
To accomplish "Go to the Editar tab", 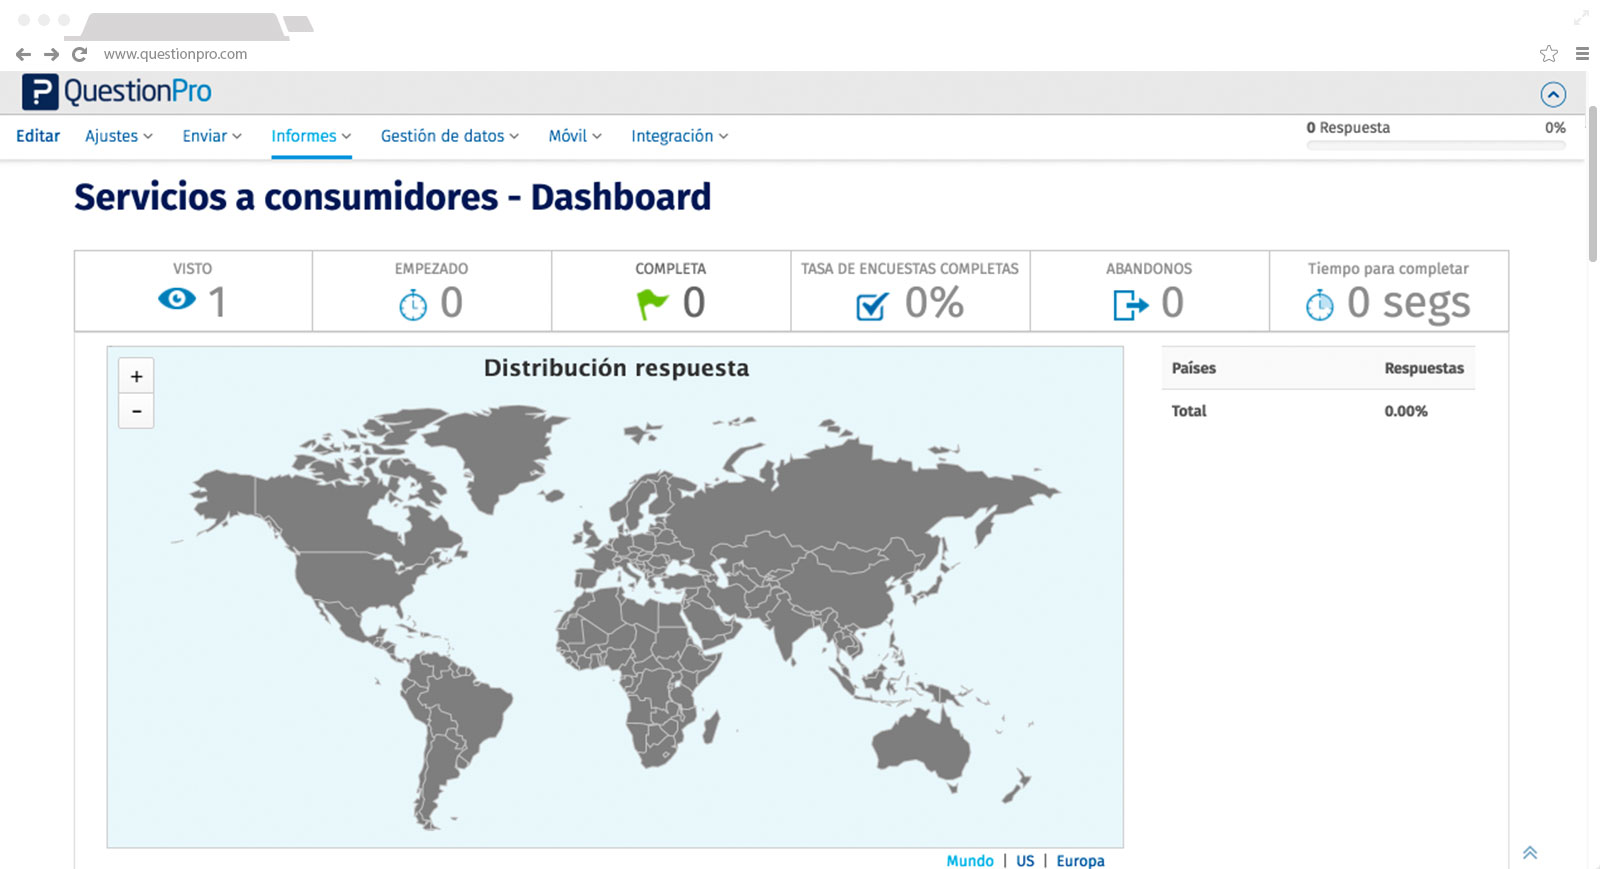I will 38,136.
